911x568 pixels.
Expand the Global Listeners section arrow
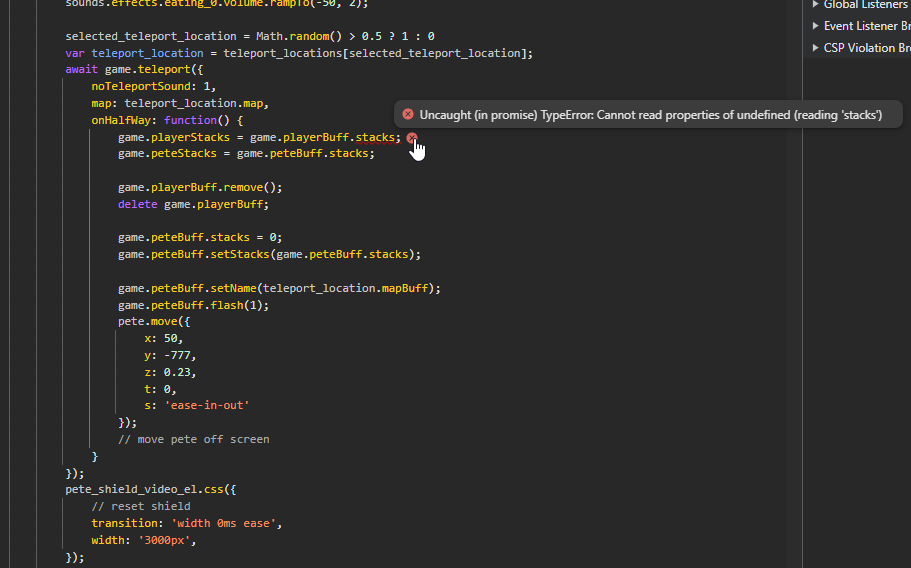(815, 4)
